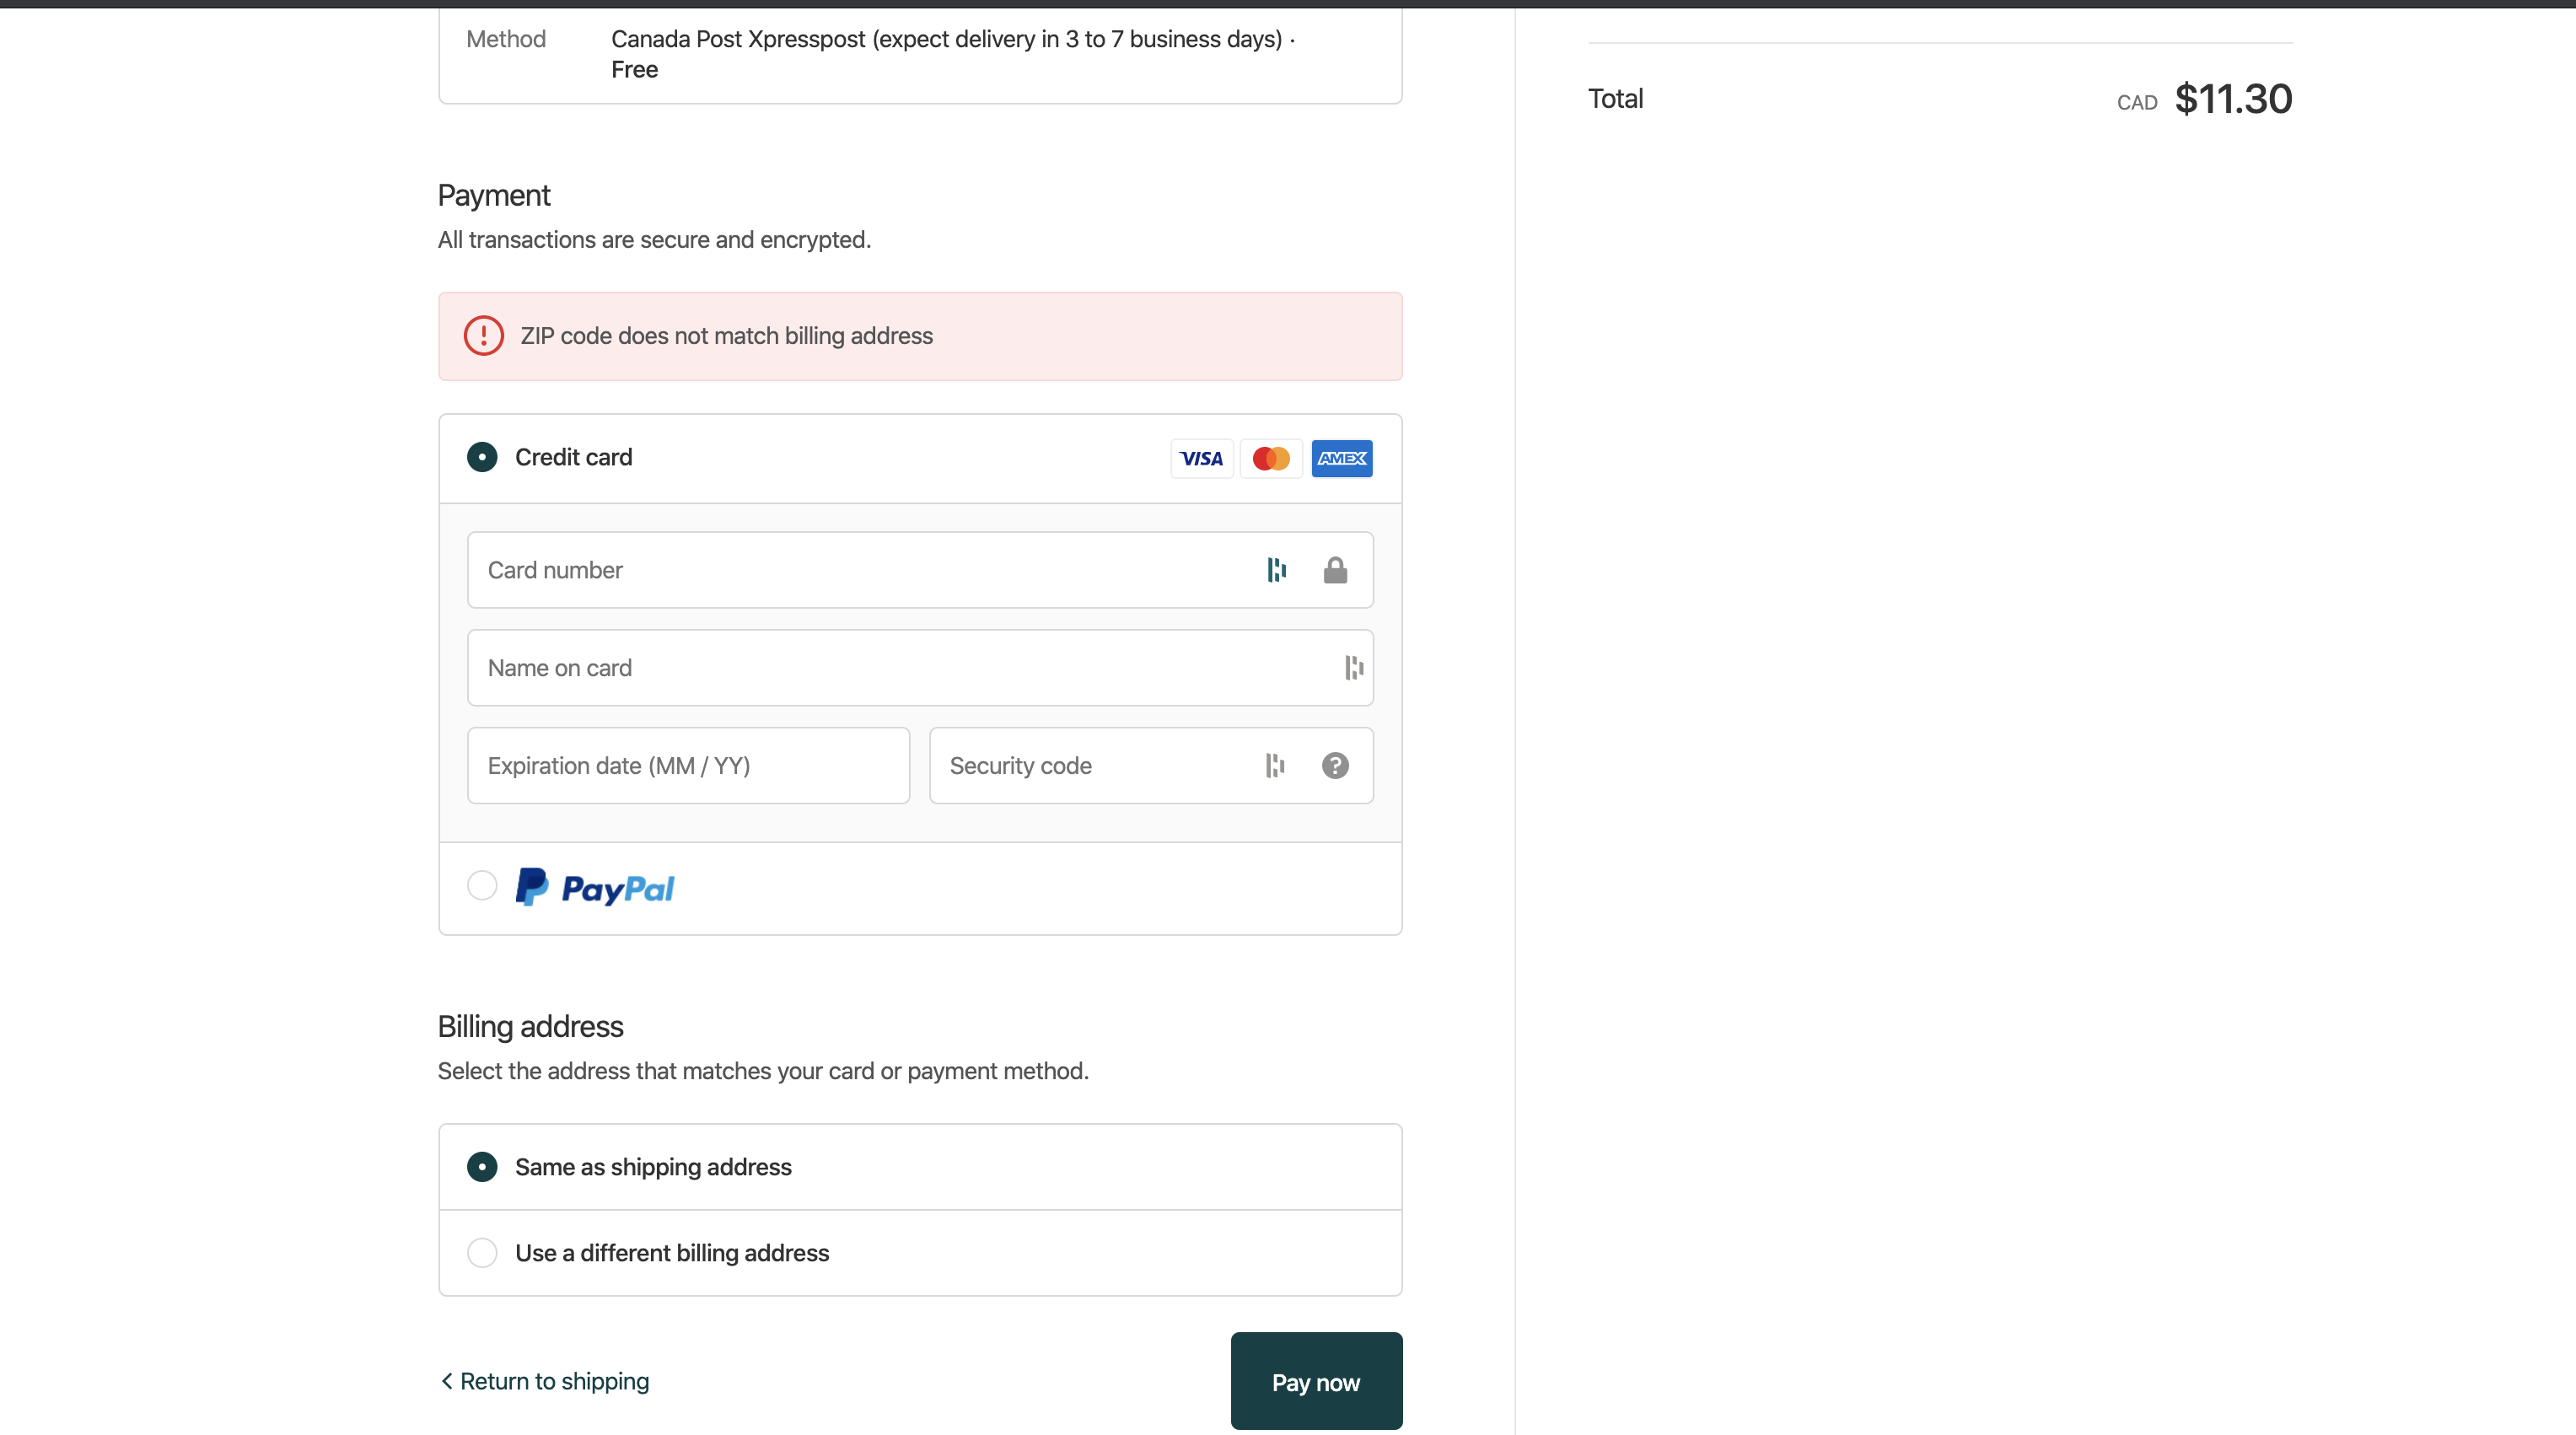Click the autofill icon in Name on card field
Screen dimensions: 2576x1435
pos(1354,668)
